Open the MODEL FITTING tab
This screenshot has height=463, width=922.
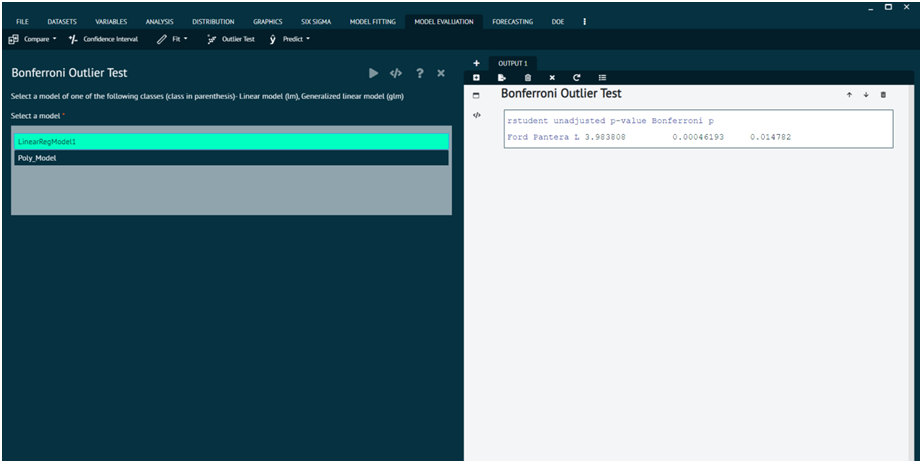coord(373,22)
